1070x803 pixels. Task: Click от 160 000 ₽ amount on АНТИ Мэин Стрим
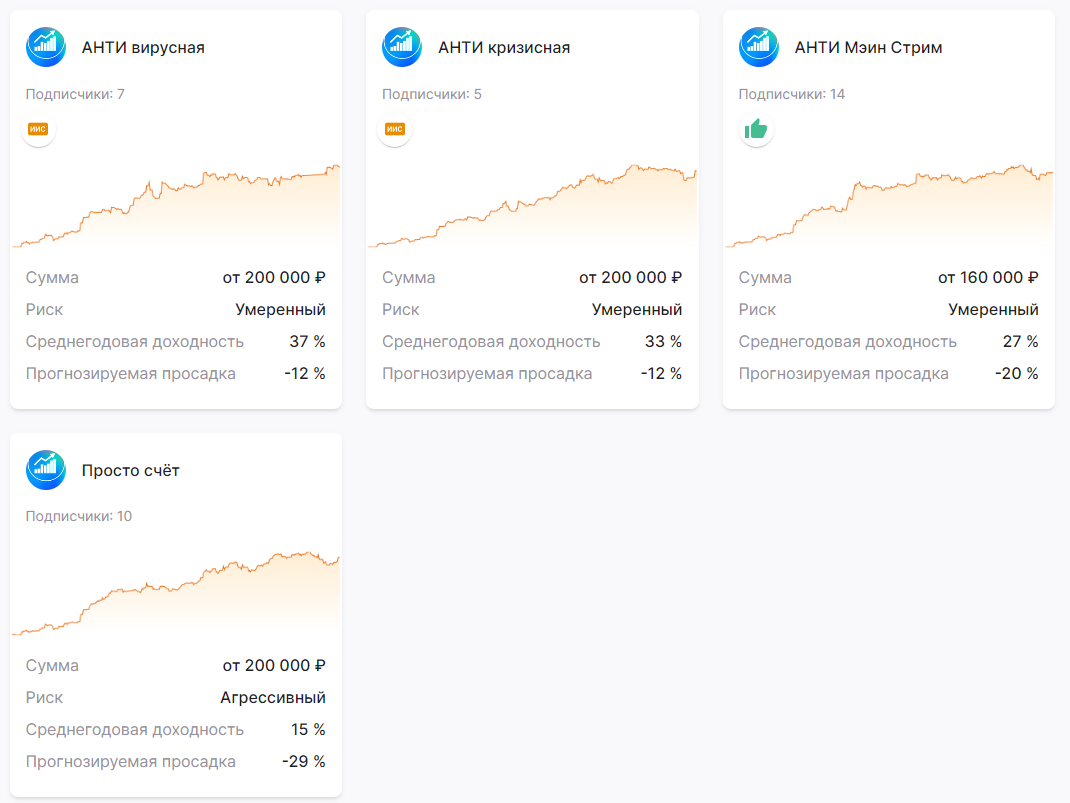coord(990,277)
